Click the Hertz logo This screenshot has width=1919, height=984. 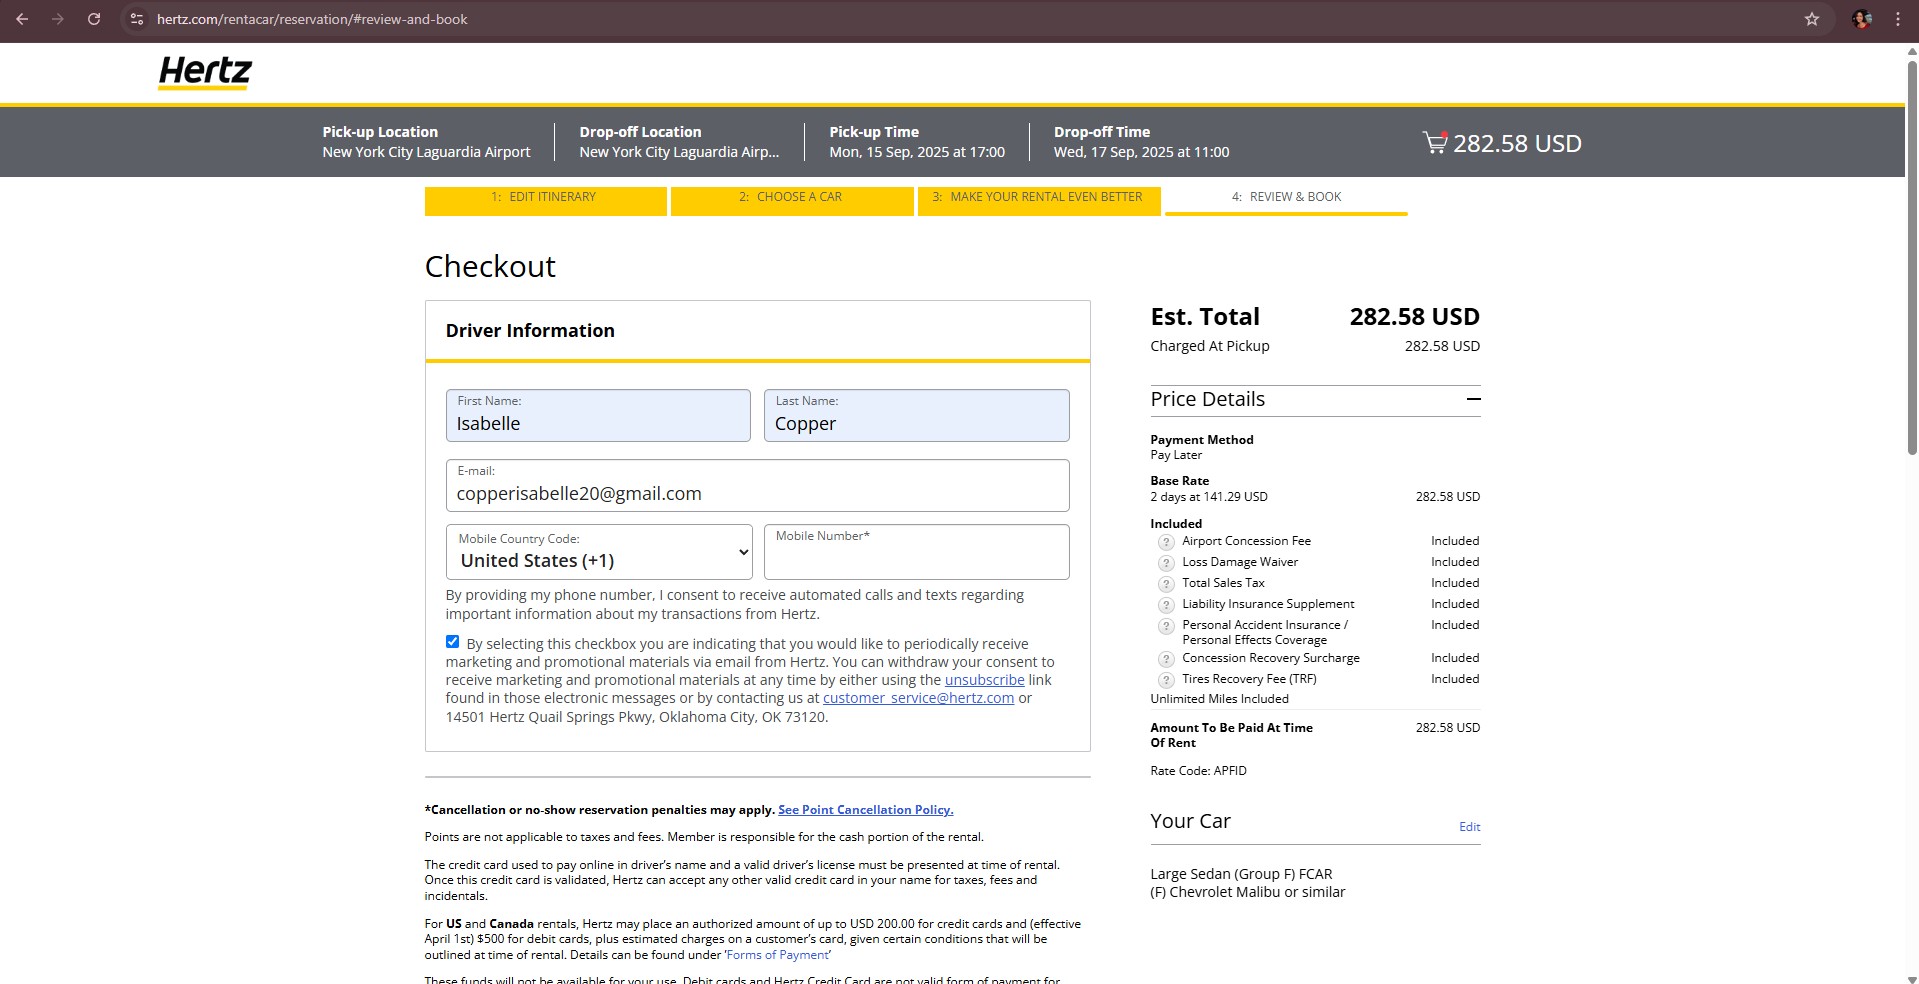tap(205, 72)
